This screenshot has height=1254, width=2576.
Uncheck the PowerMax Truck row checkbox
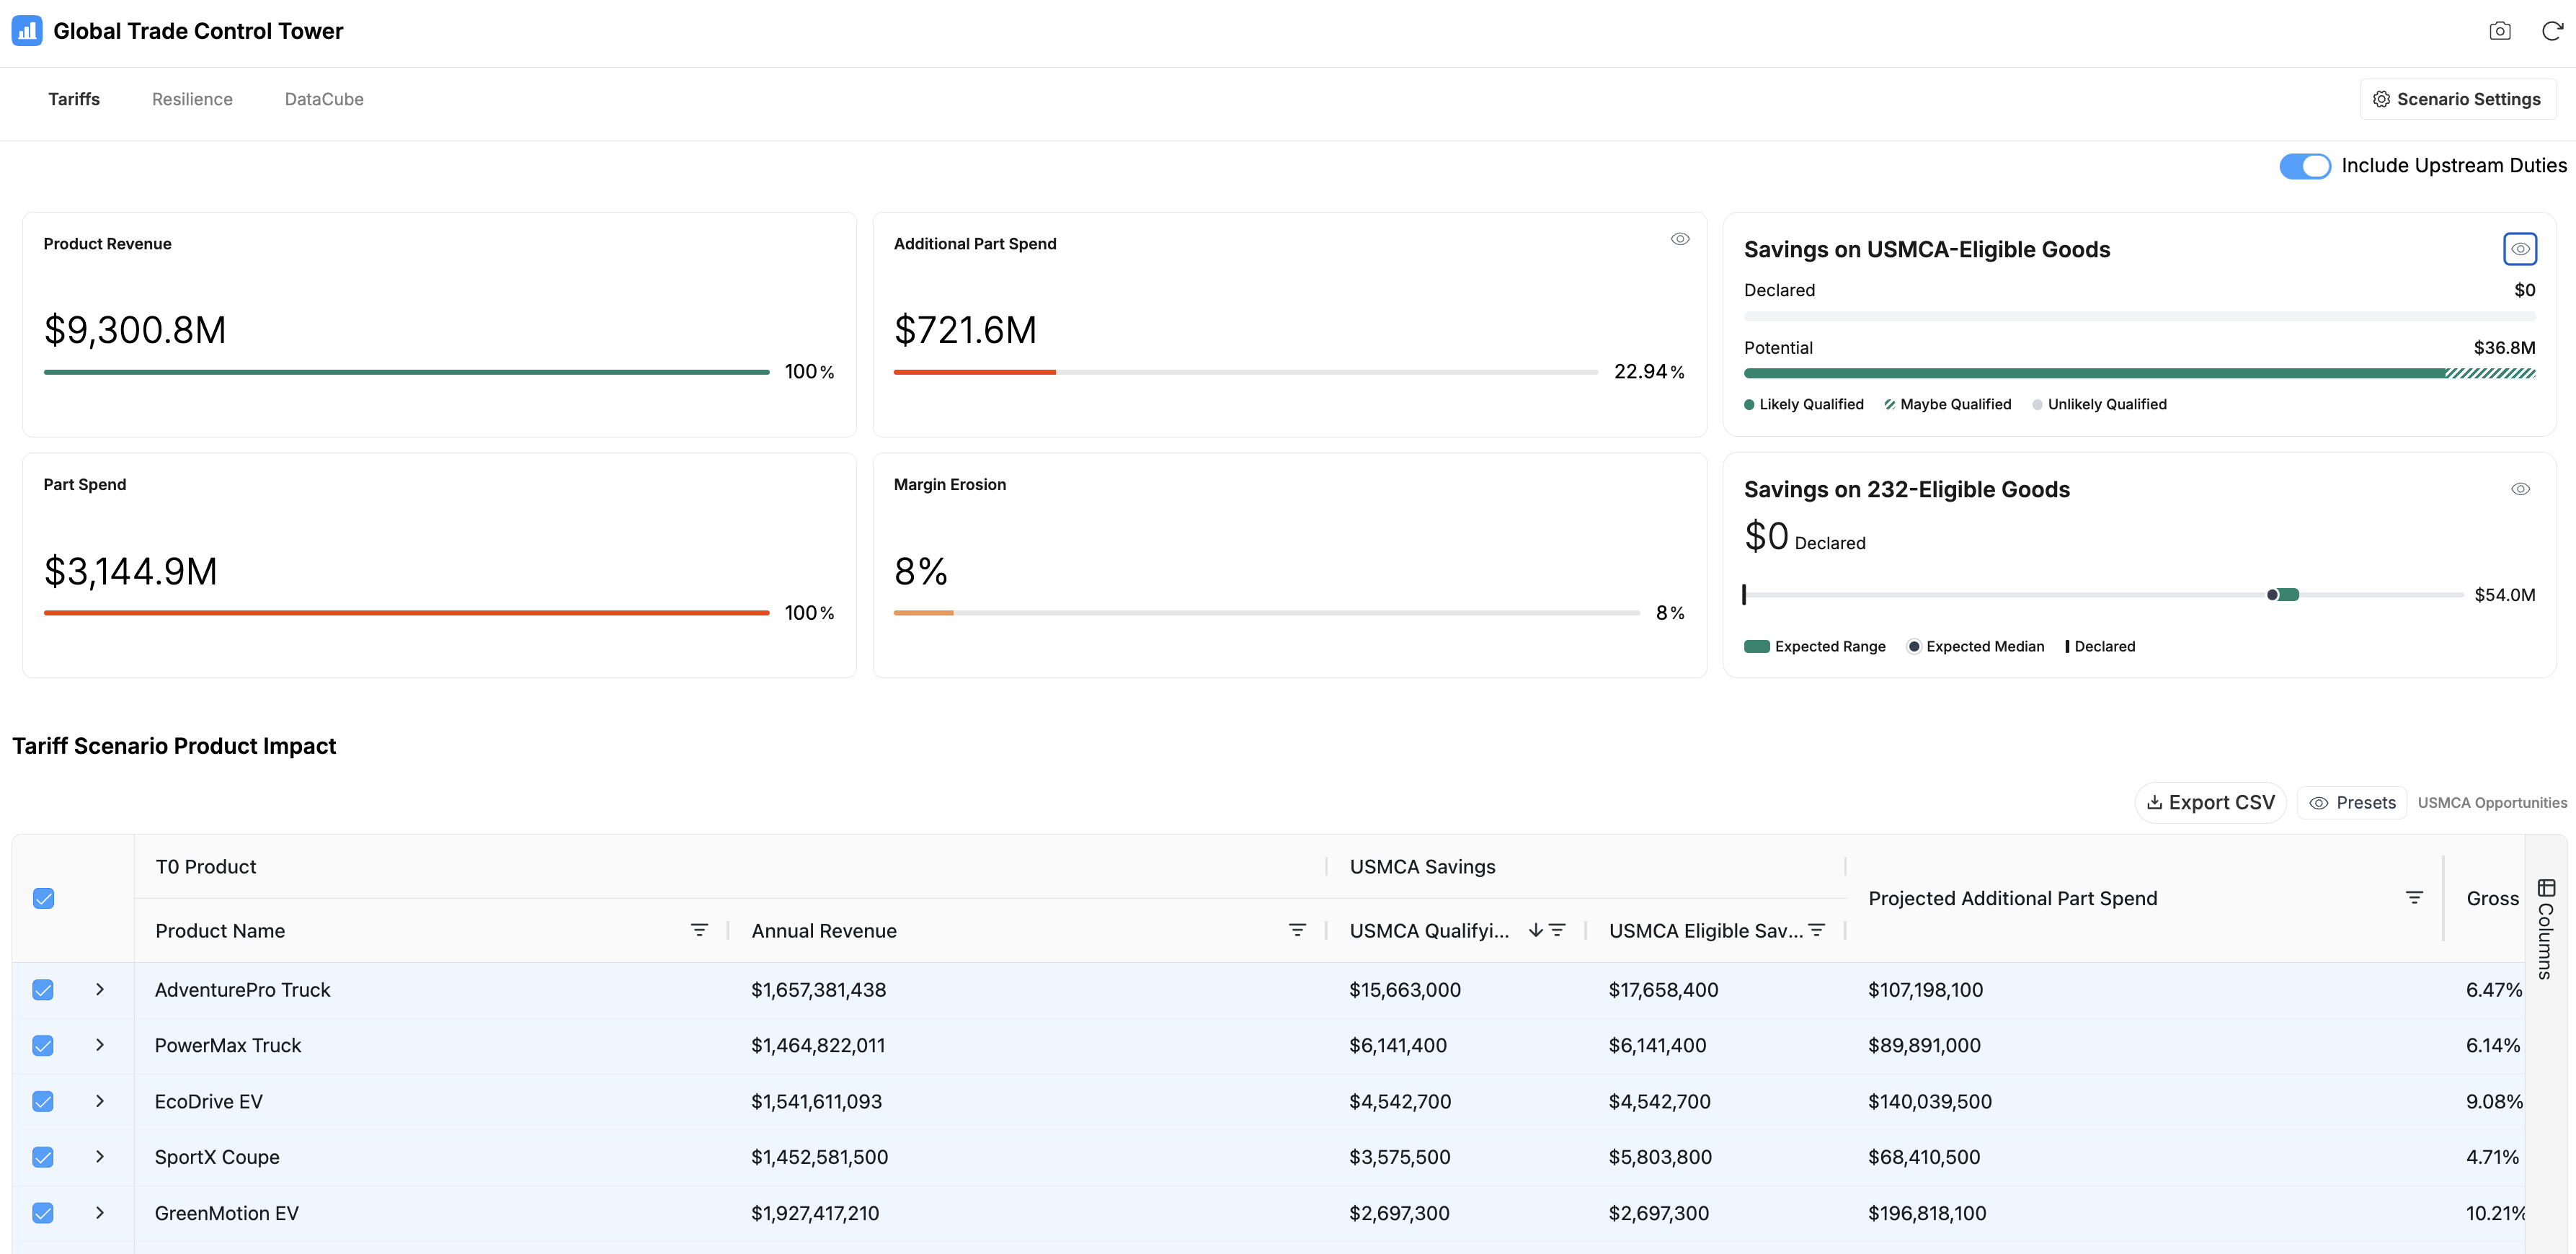click(x=43, y=1045)
